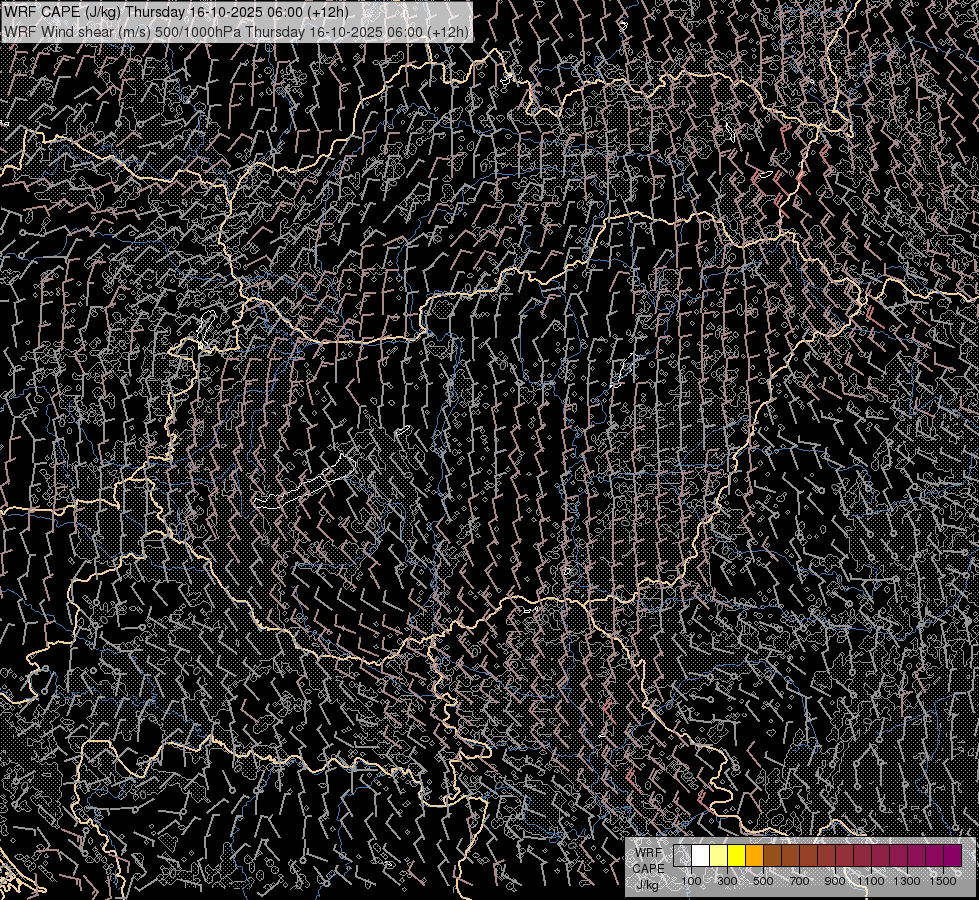Click the white swatch in CAPE legend
Viewport: 979px width, 900px height.
(x=701, y=855)
